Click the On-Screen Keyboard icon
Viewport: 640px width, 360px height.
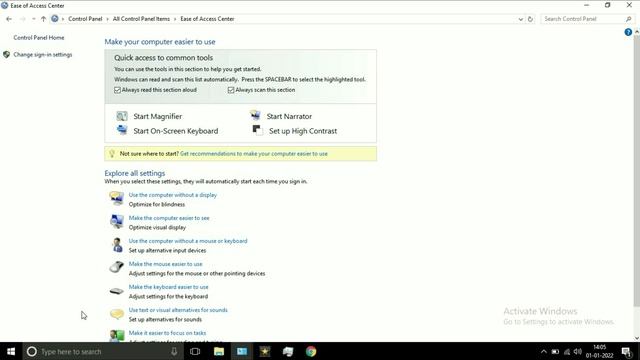[122, 130]
